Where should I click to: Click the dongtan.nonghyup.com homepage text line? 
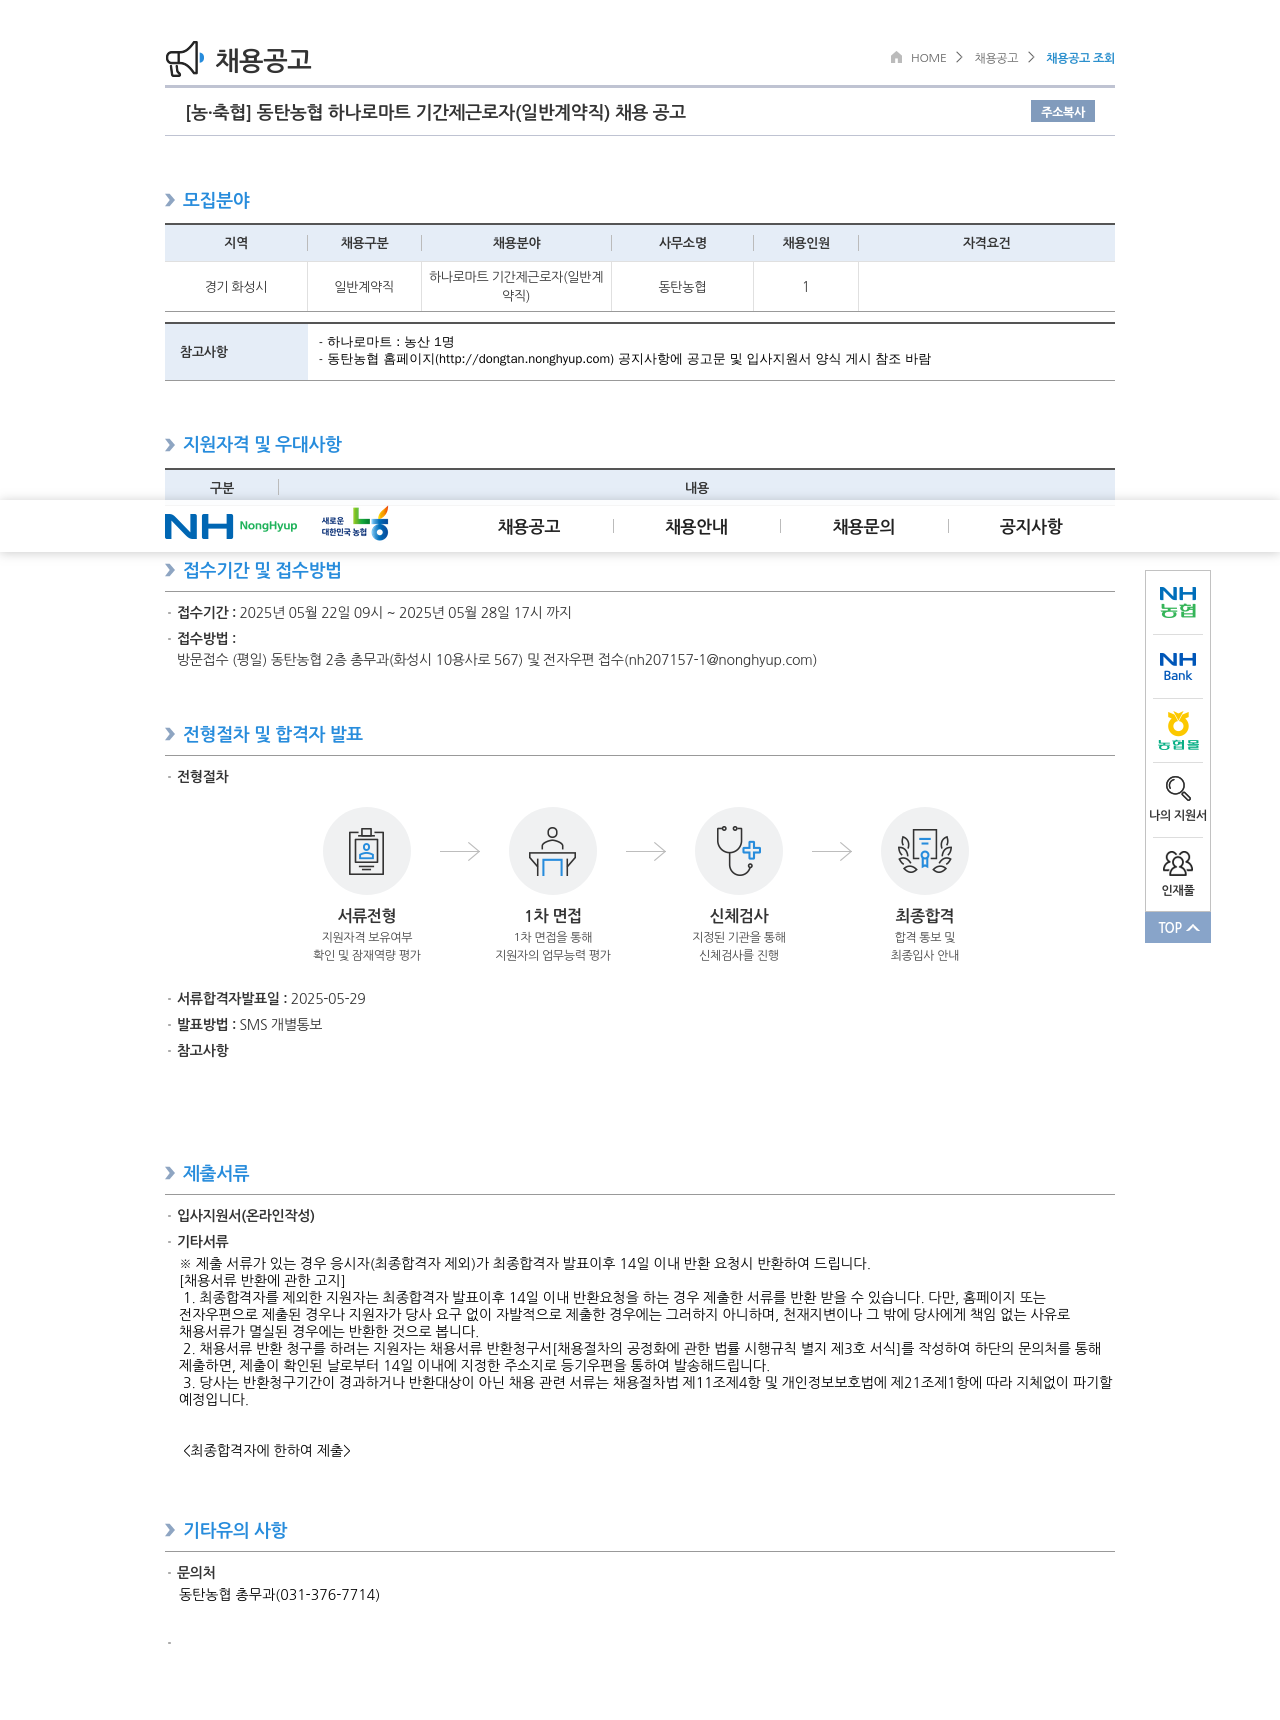click(624, 359)
